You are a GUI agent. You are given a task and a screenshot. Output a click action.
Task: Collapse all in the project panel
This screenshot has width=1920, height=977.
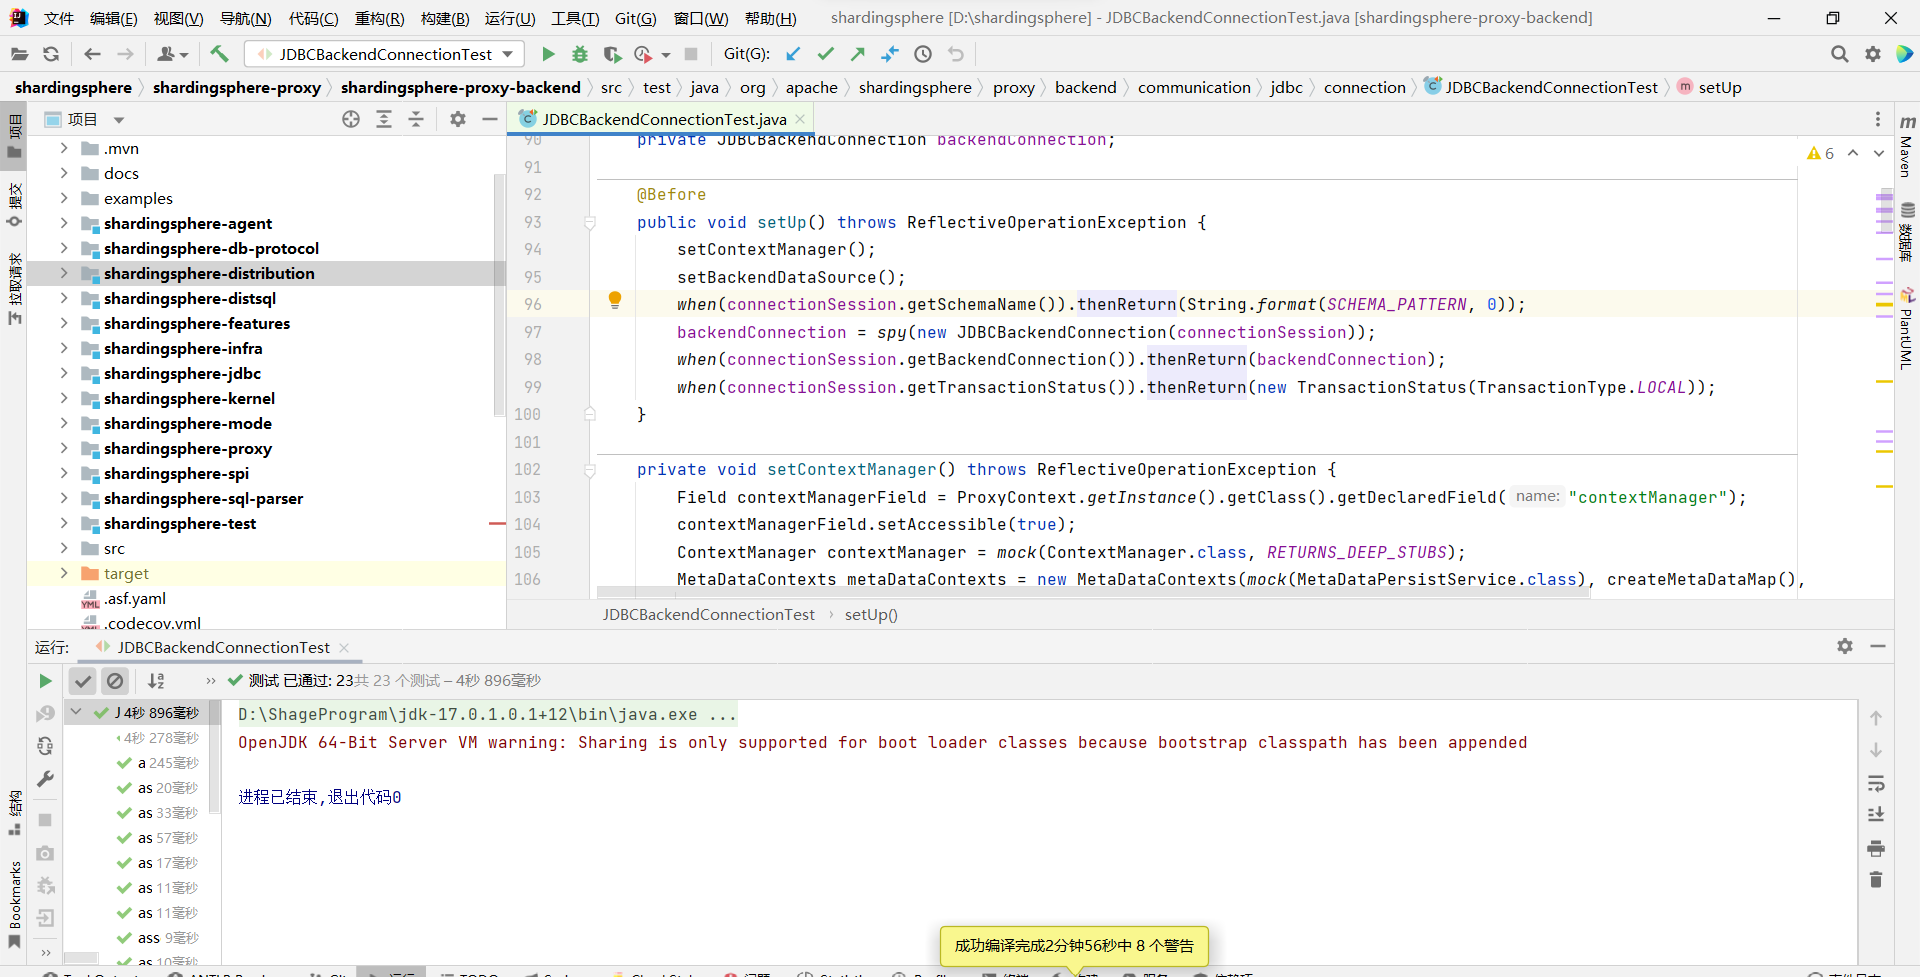[416, 119]
